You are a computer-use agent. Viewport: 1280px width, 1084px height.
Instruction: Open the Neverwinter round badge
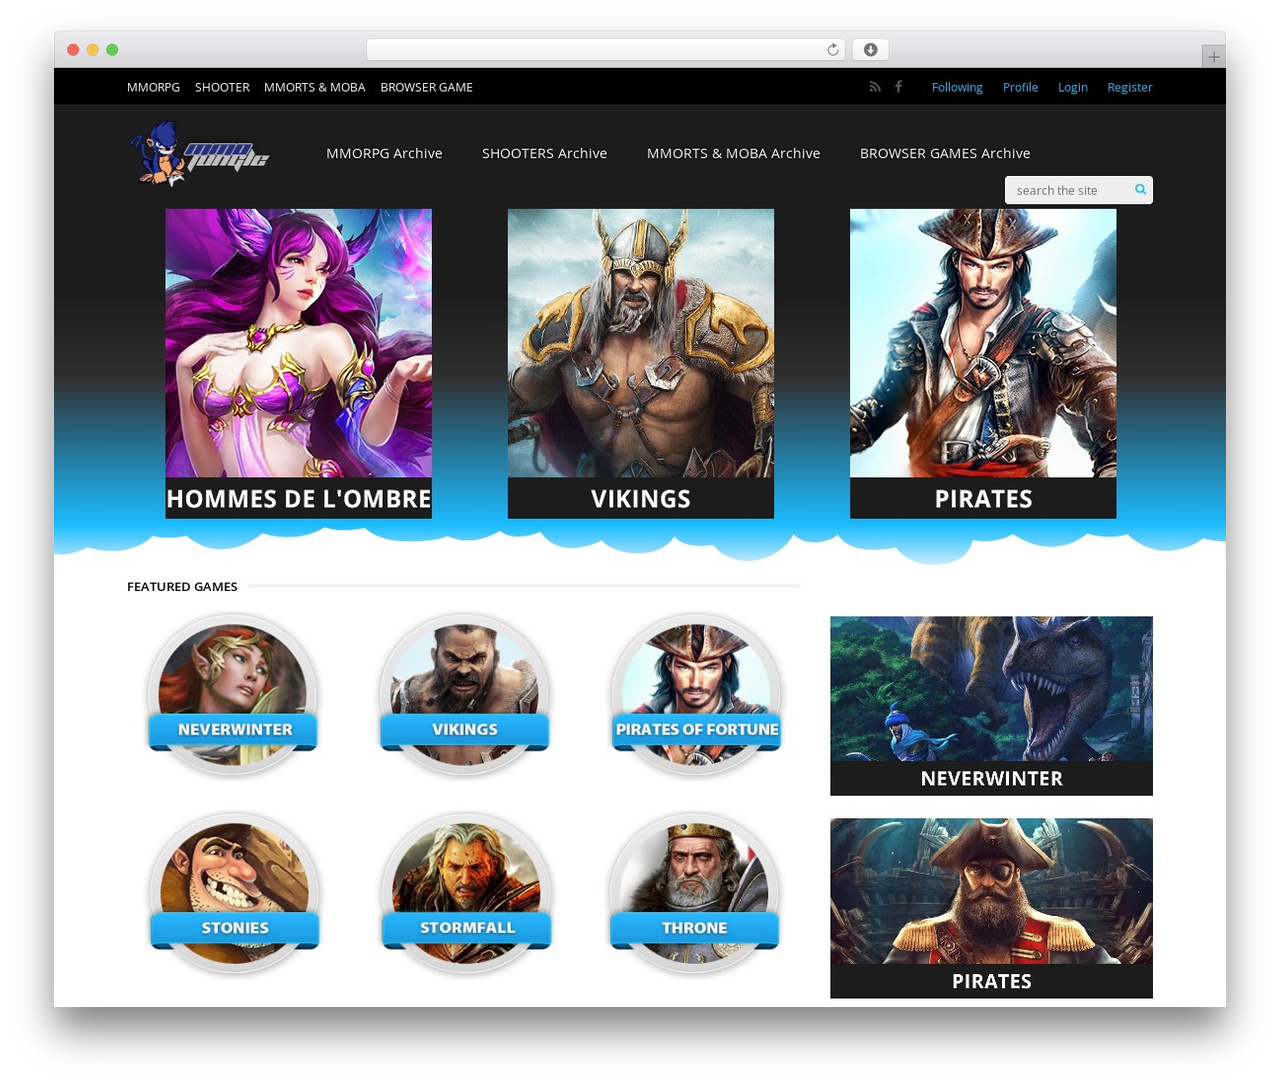[x=233, y=694]
